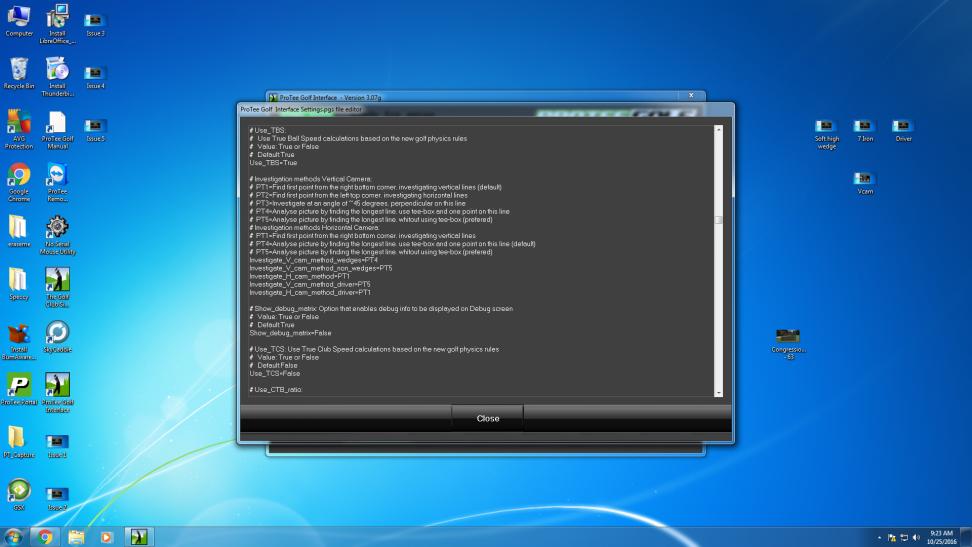This screenshot has width=972, height=547.
Task: Click '# Investigation methods Vertical Camera:' line
Action: pos(311,179)
